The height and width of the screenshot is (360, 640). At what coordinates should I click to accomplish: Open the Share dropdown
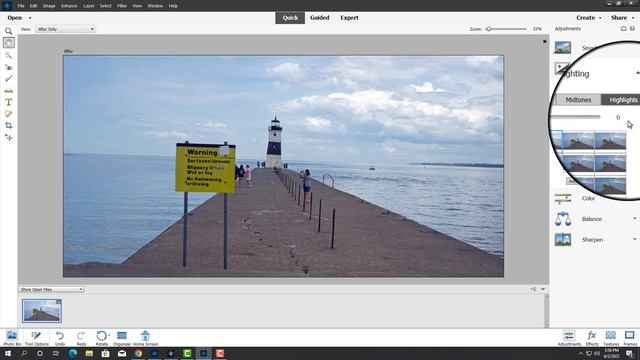tap(622, 18)
